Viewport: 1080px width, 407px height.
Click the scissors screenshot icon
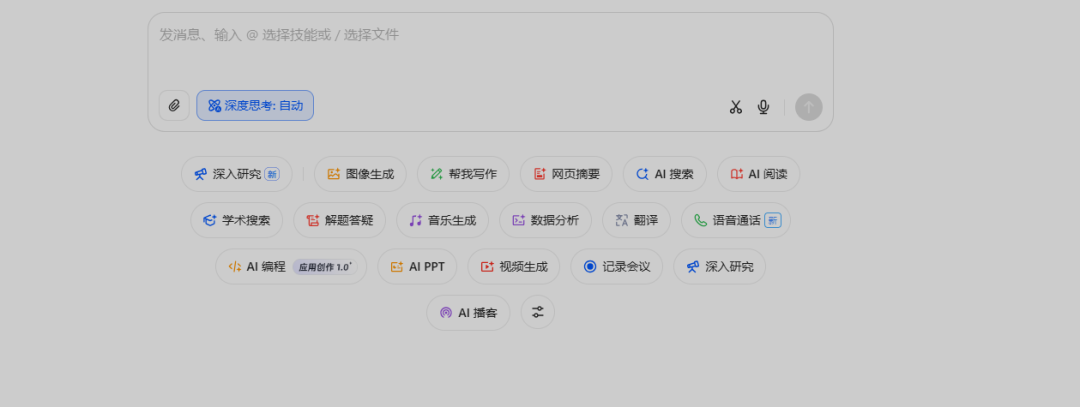[x=736, y=107]
